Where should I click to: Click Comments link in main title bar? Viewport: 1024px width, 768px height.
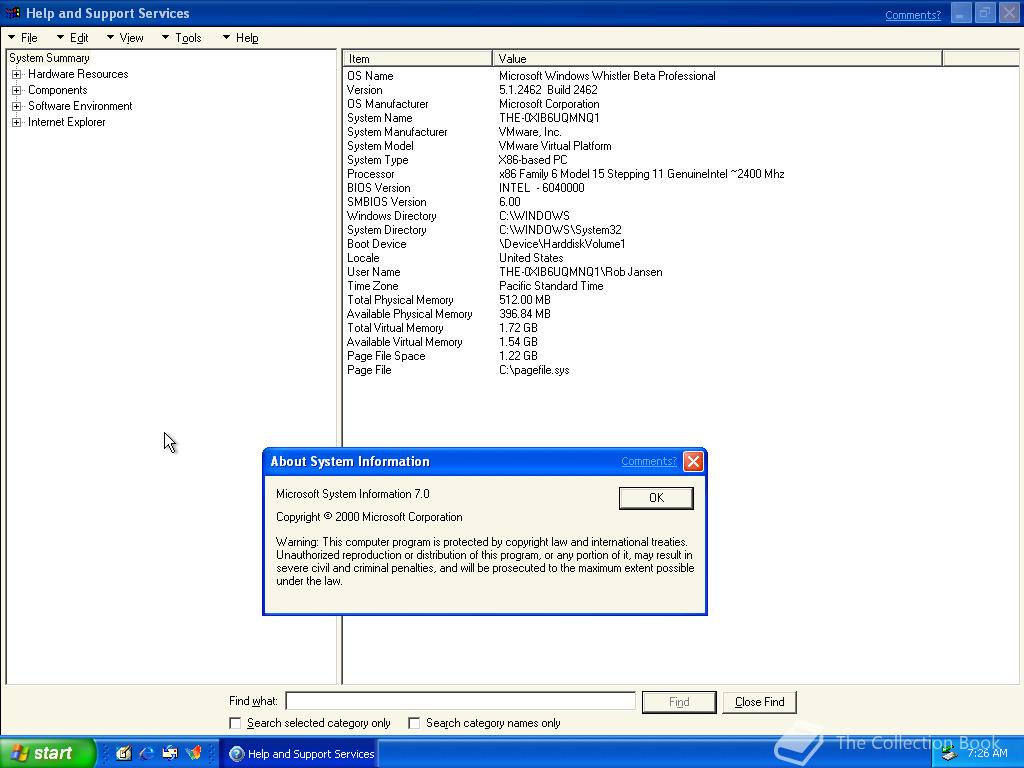[x=913, y=15]
